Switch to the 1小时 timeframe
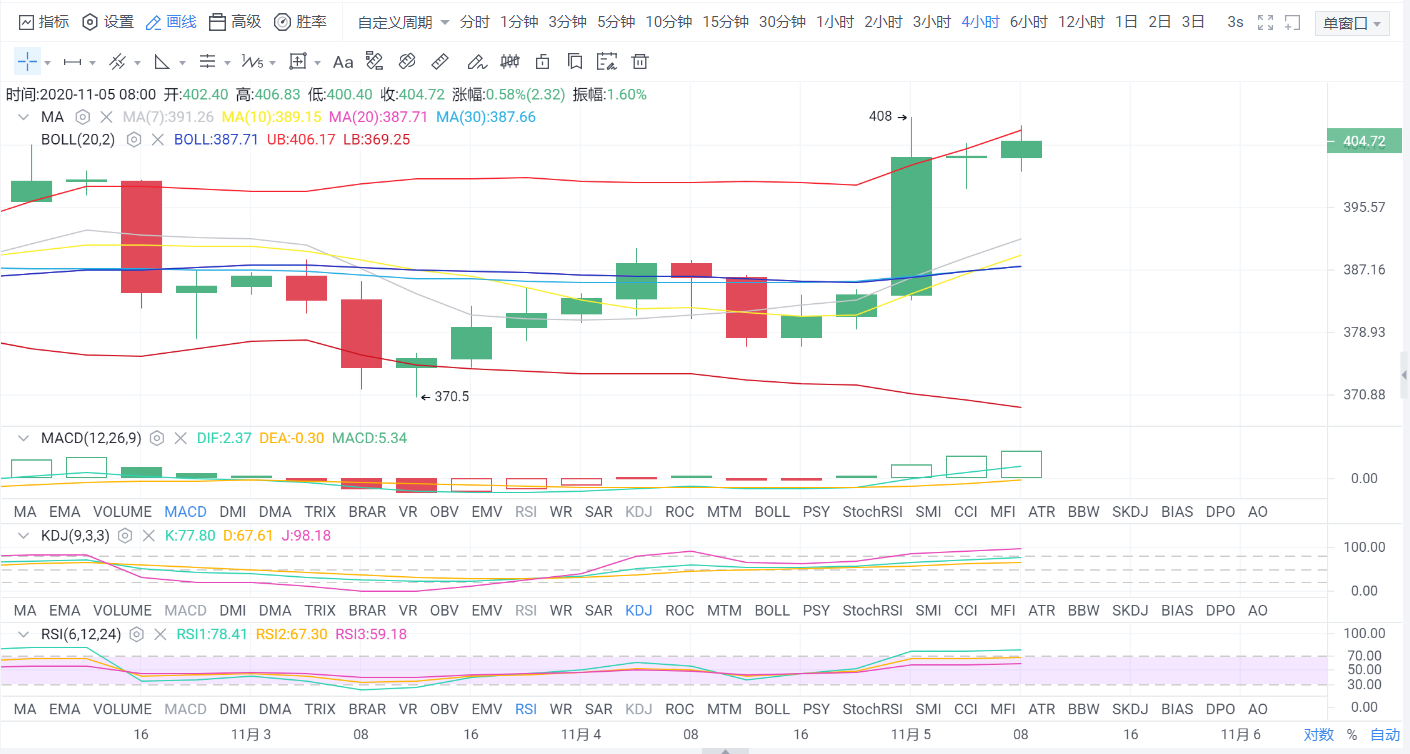The image size is (1410, 754). 834,22
